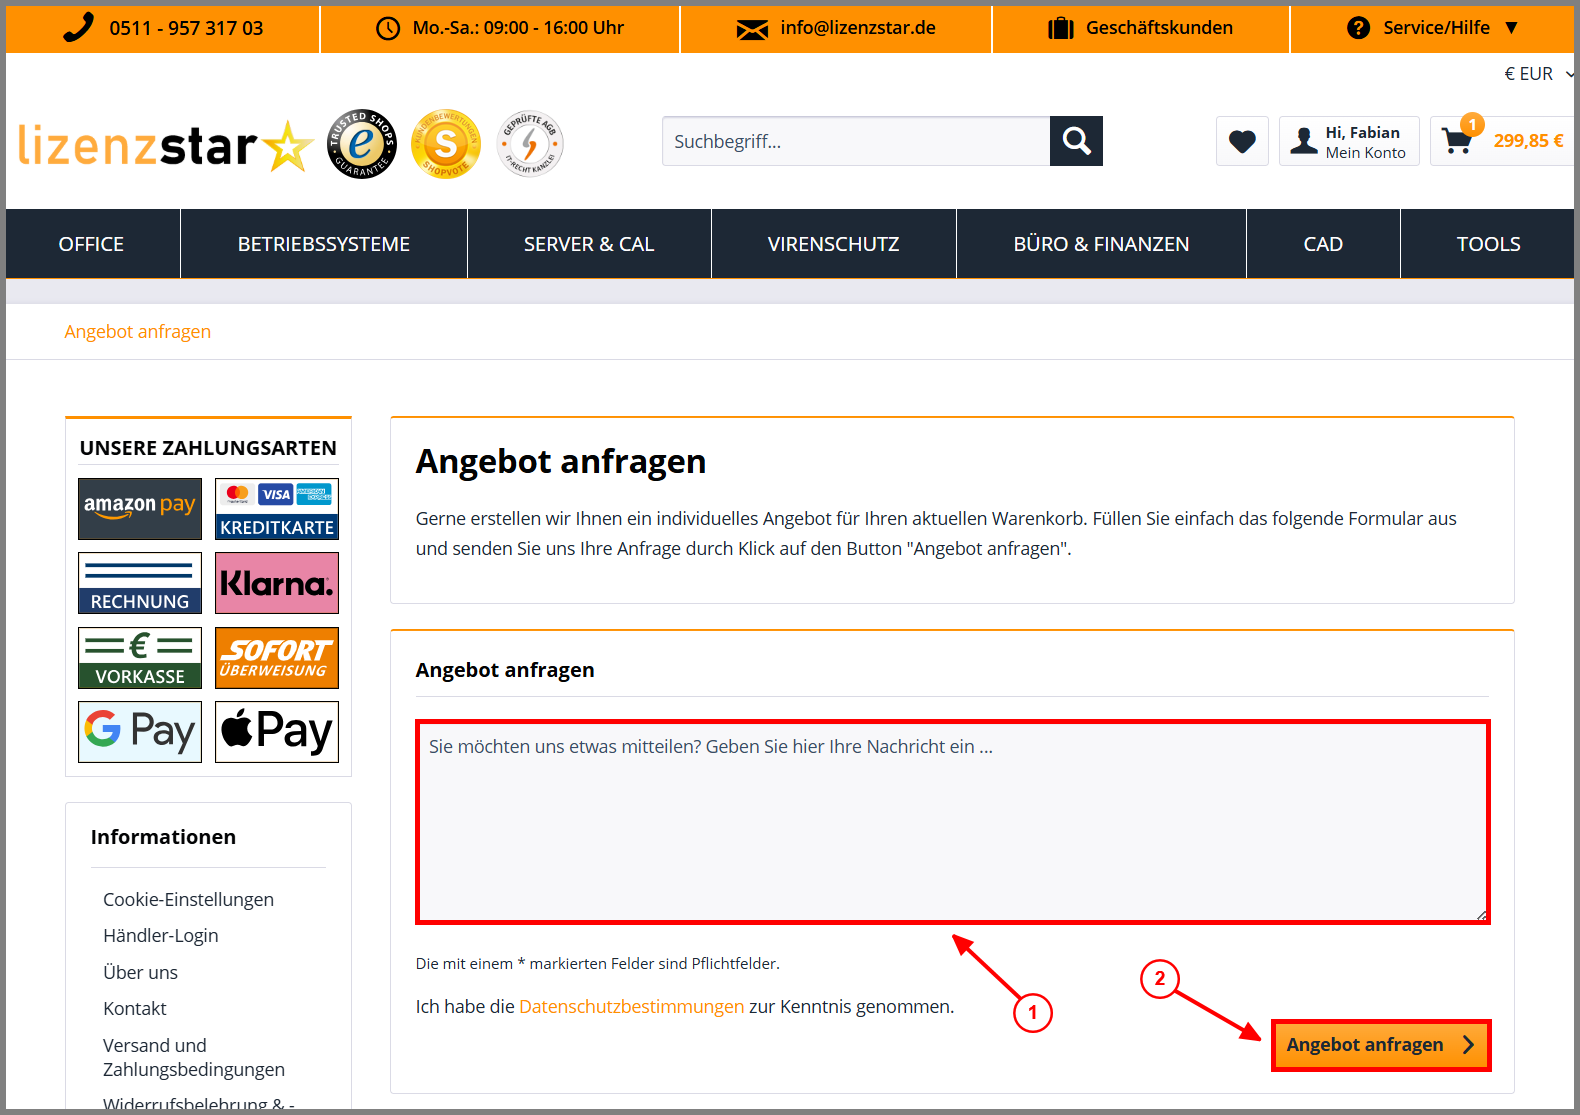The width and height of the screenshot is (1580, 1115).
Task: Open Cookie-Einstellungen link
Action: click(188, 899)
